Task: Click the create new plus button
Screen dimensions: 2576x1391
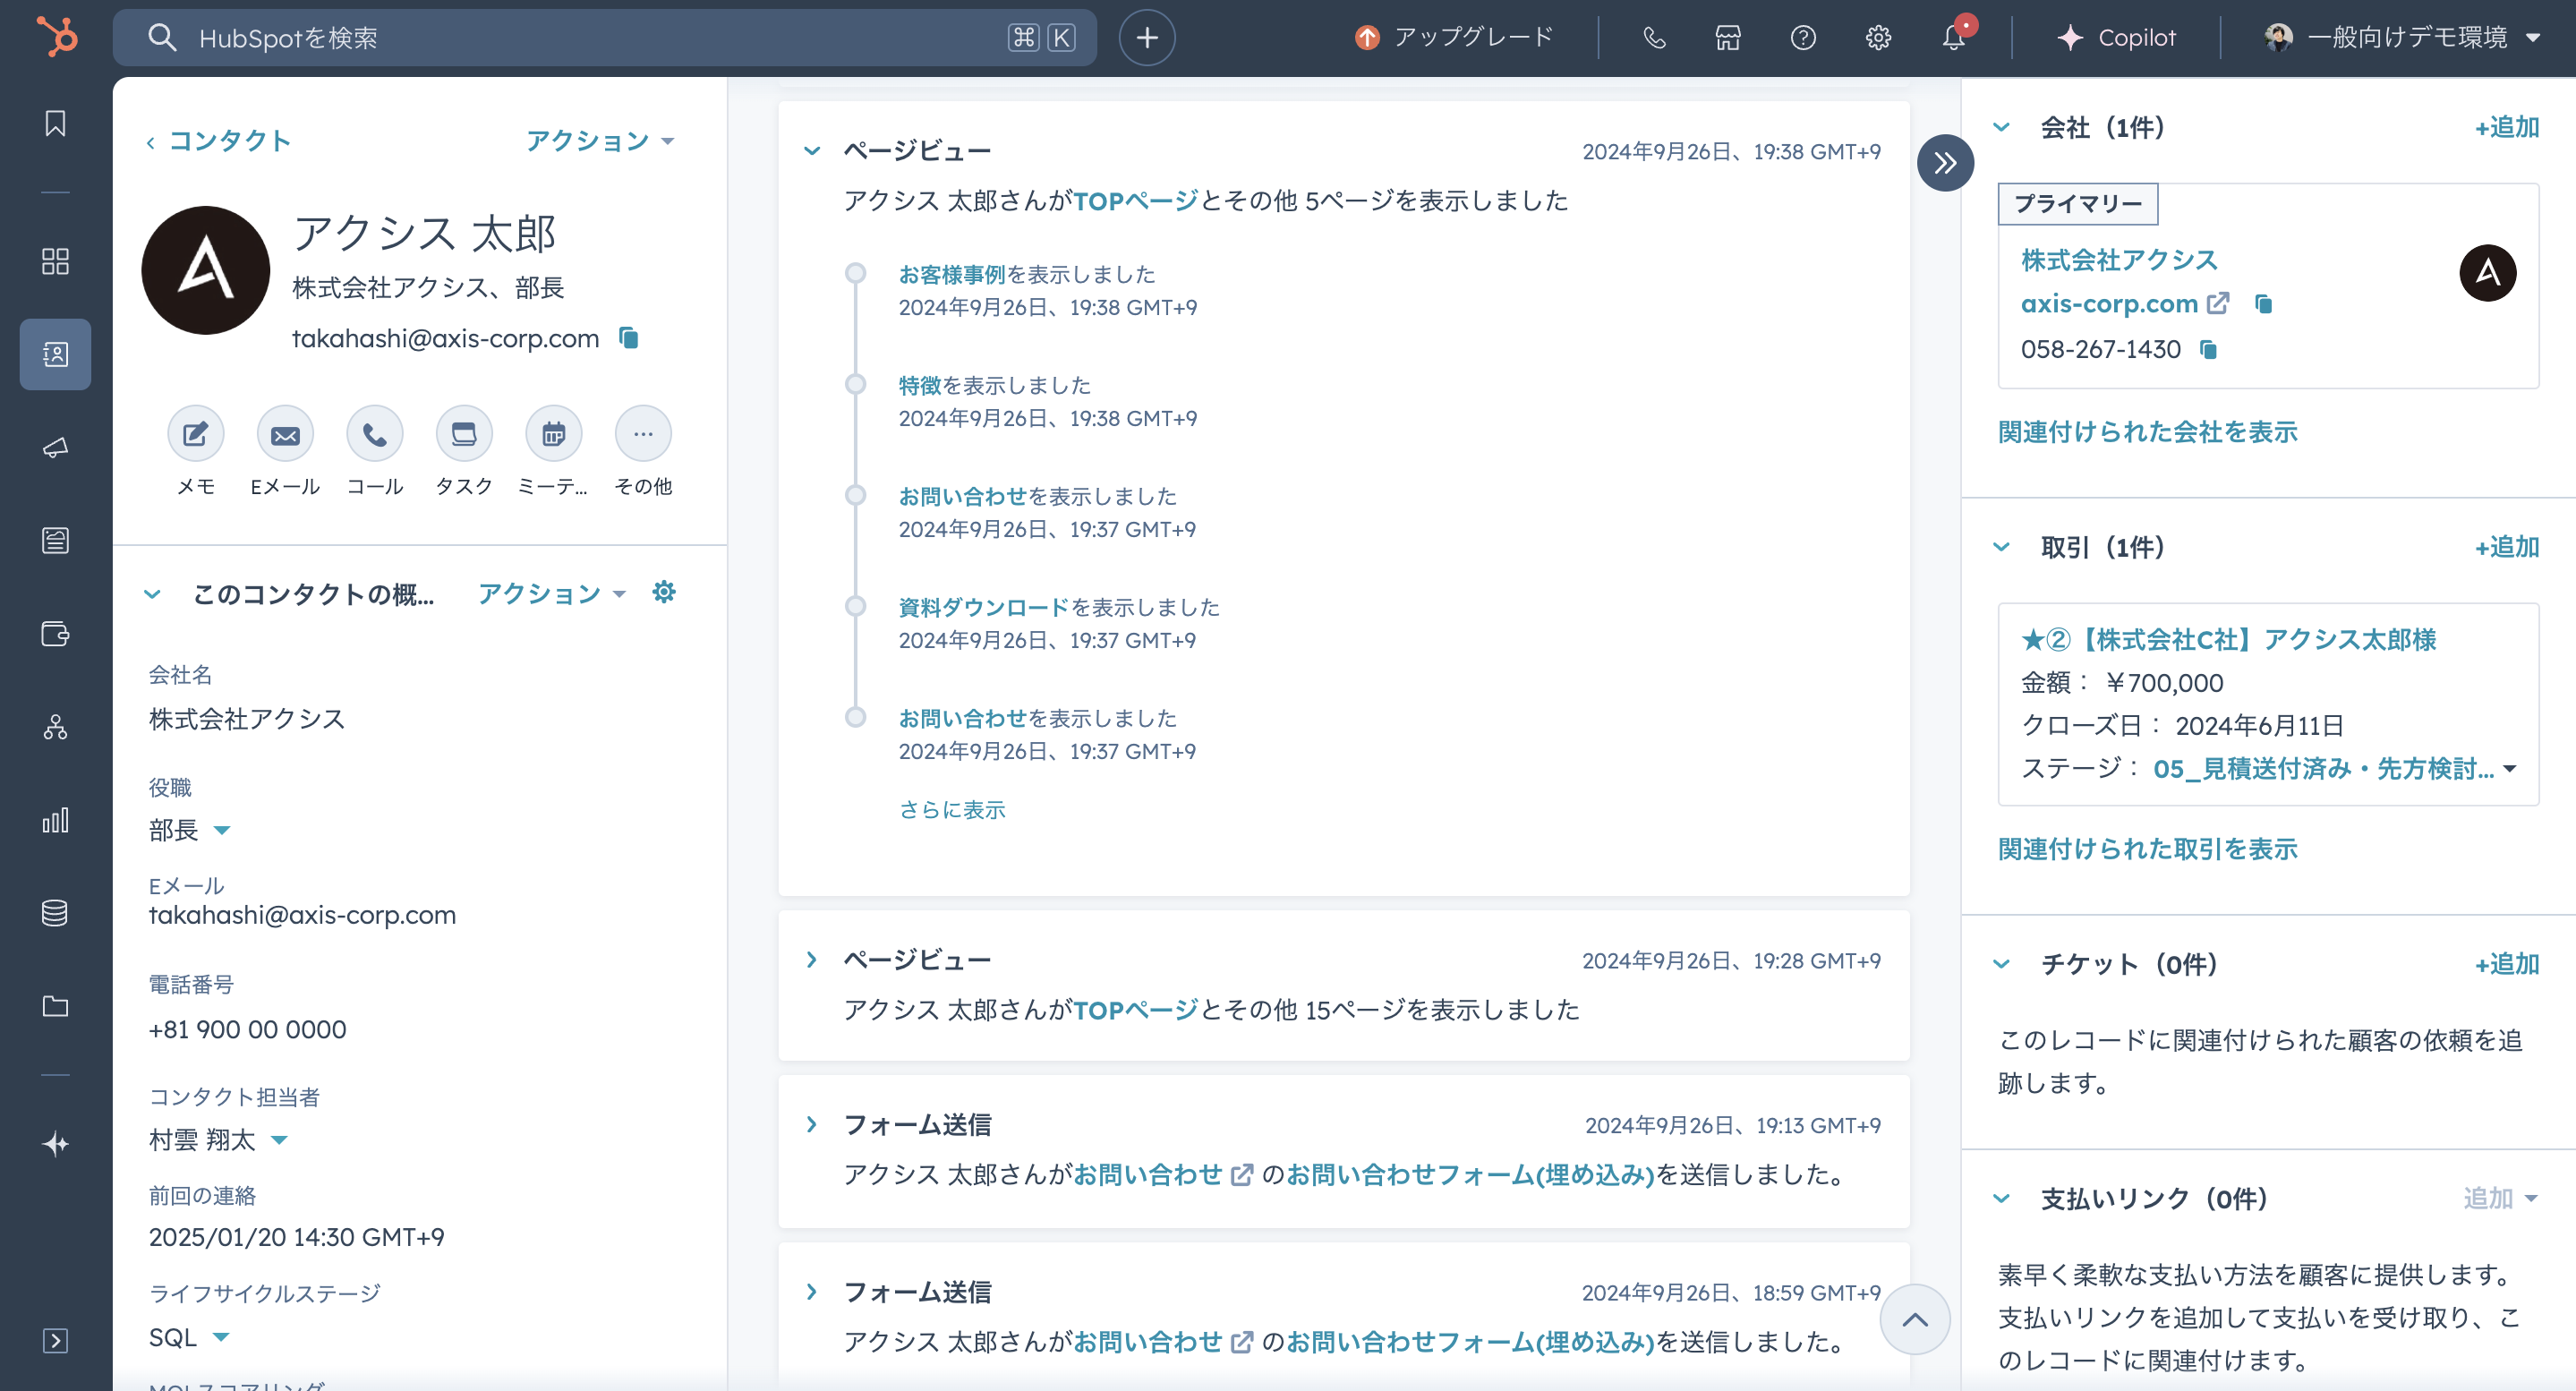Action: (x=1146, y=38)
